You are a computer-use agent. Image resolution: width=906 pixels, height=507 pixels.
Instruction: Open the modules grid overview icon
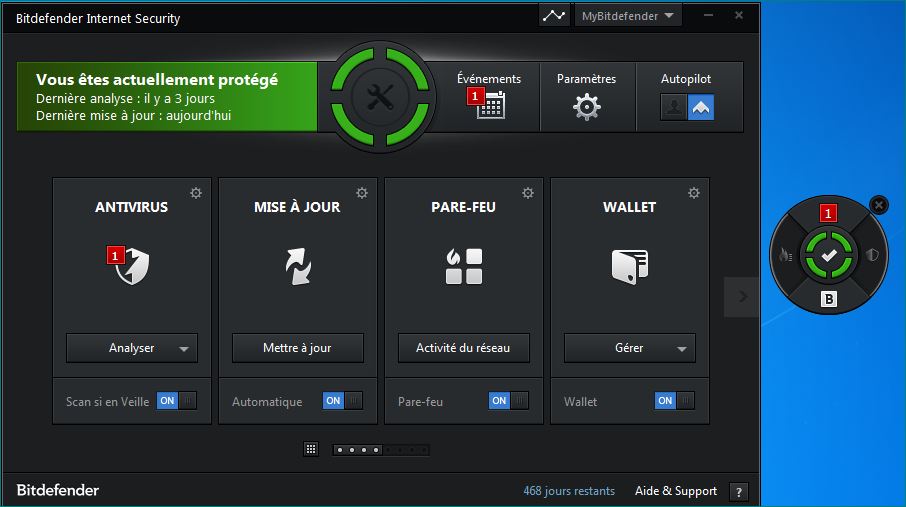click(311, 449)
